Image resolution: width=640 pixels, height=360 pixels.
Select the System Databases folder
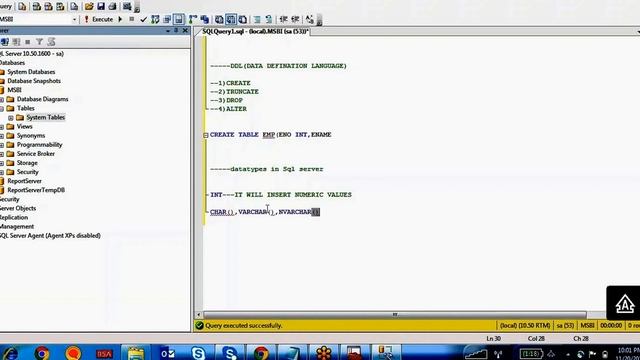tap(31, 72)
